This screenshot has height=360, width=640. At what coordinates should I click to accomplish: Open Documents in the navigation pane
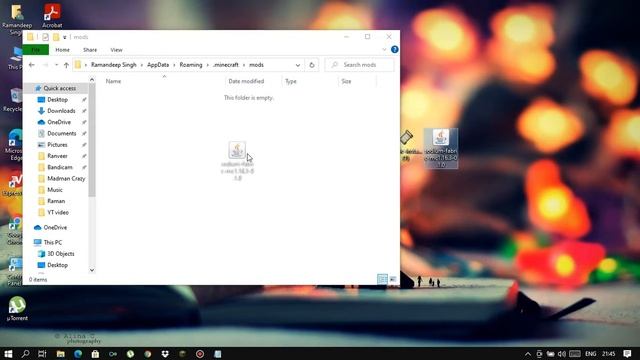click(x=62, y=133)
